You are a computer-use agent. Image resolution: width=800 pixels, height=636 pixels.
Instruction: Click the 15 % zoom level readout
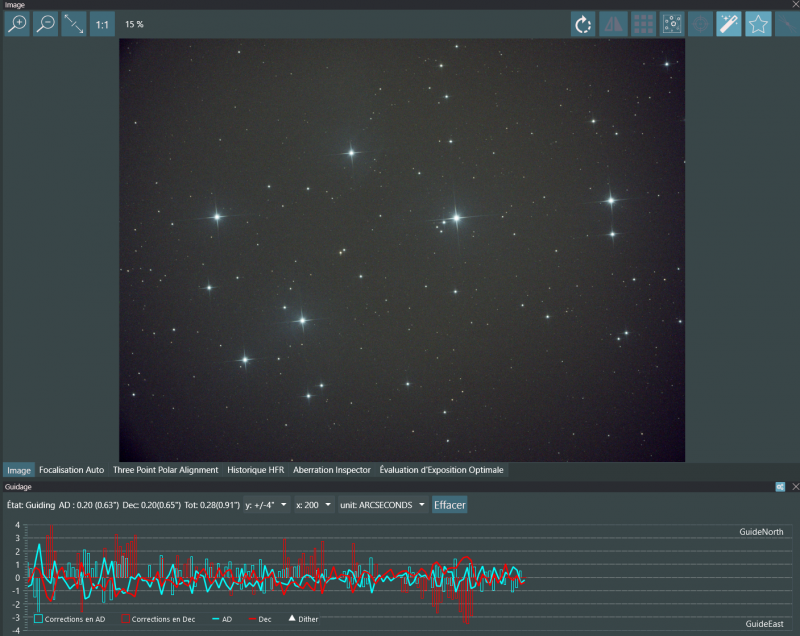point(134,24)
